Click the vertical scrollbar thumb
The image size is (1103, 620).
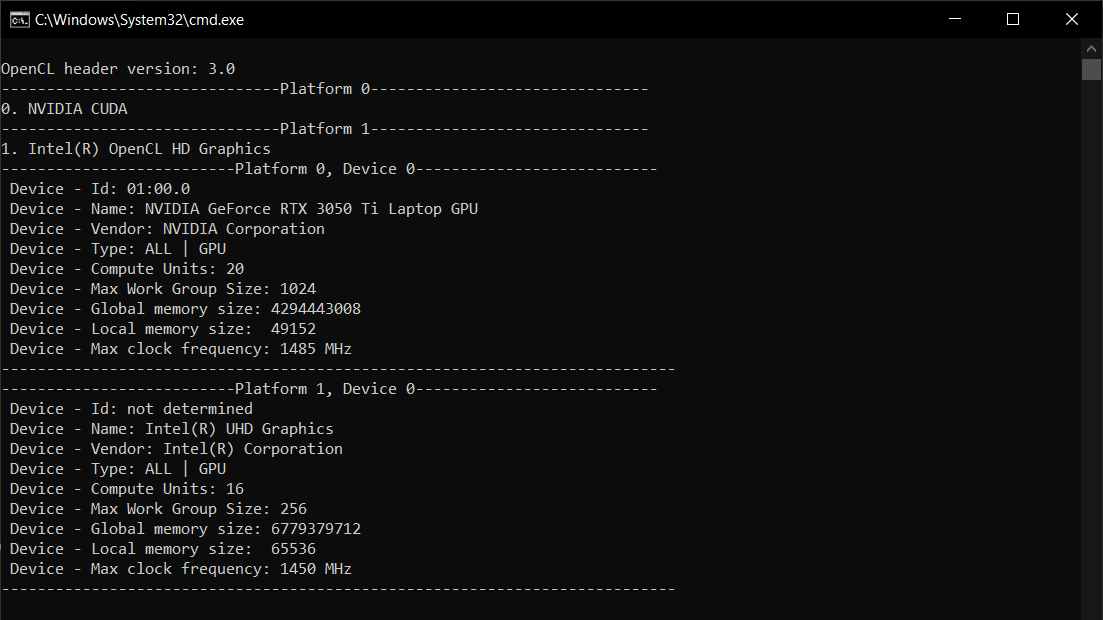point(1091,70)
